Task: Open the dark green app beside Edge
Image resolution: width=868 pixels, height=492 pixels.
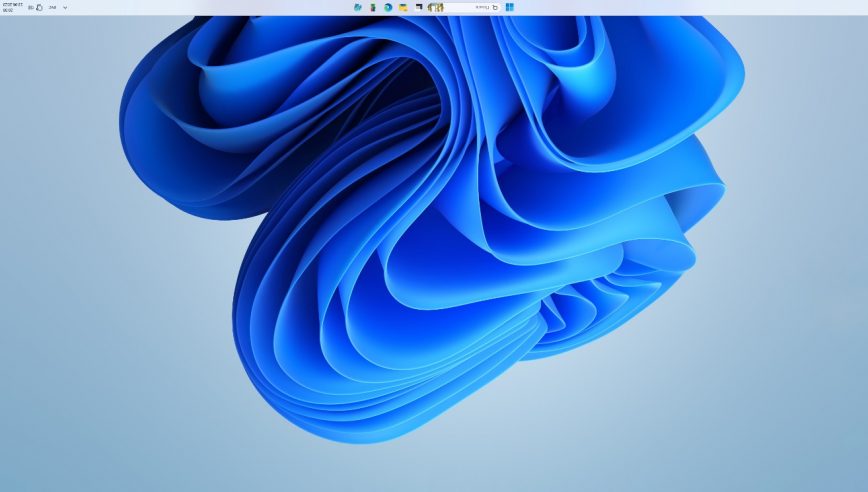Action: [x=373, y=7]
